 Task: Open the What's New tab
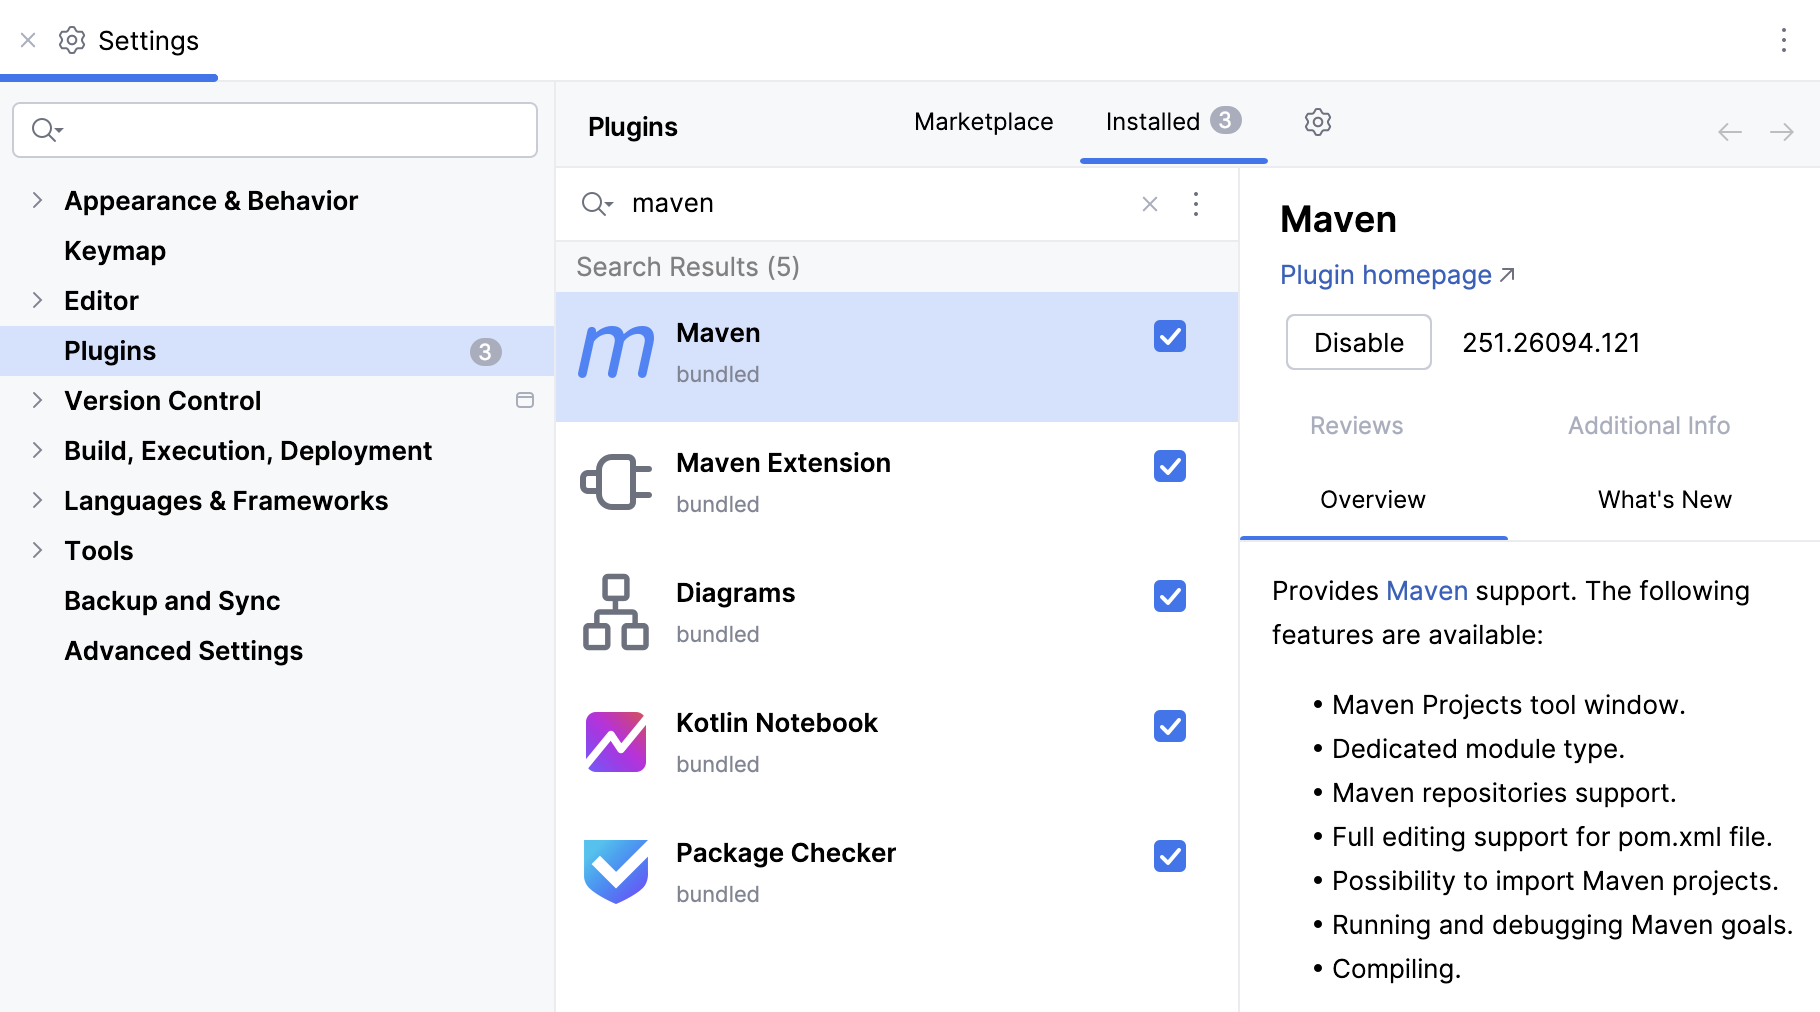click(1663, 499)
